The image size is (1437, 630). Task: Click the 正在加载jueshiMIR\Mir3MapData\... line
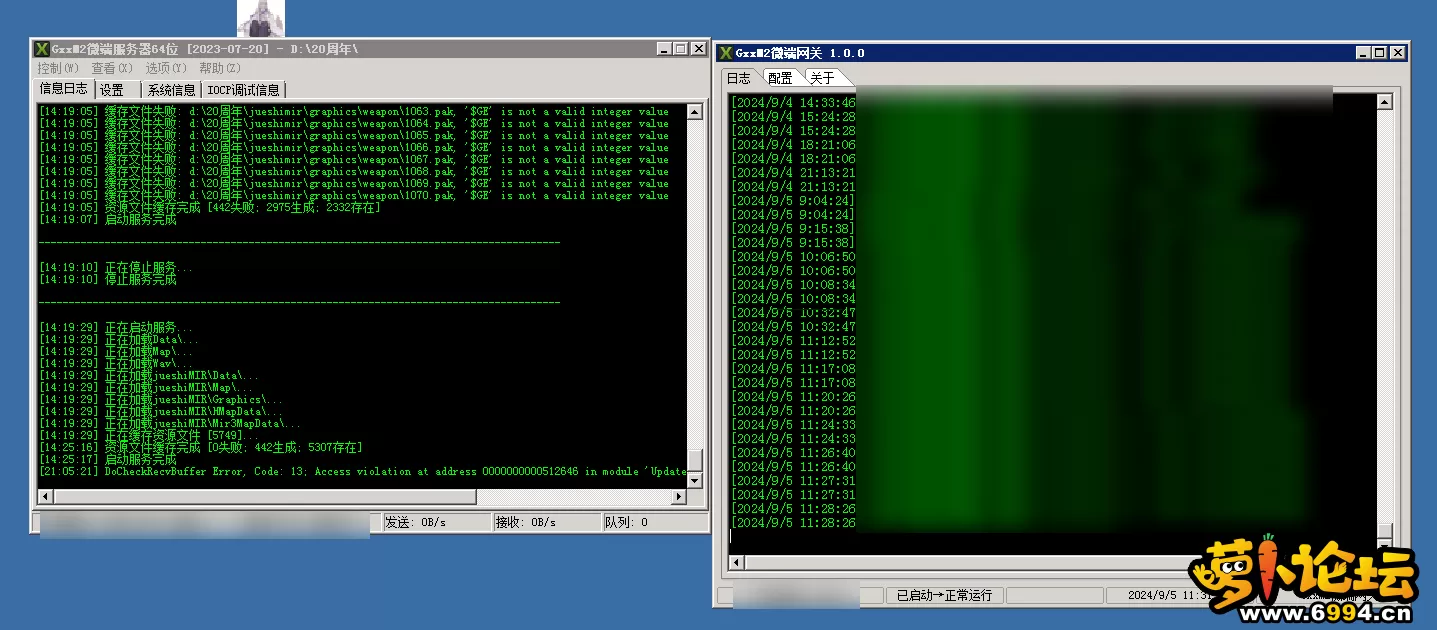click(x=169, y=424)
